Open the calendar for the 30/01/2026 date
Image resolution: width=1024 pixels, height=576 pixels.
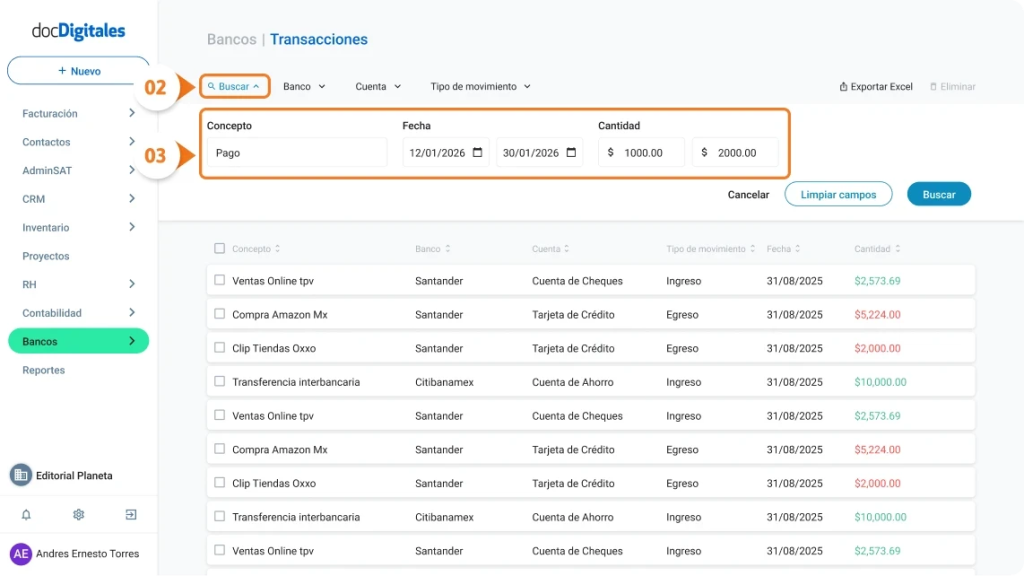(574, 152)
